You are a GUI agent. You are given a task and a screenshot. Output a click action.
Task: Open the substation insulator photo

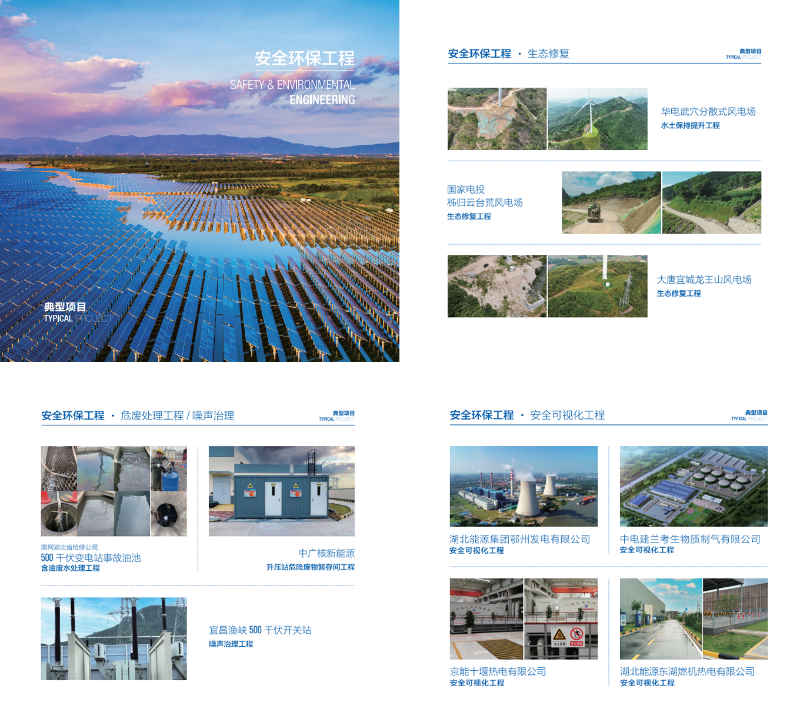click(x=113, y=639)
